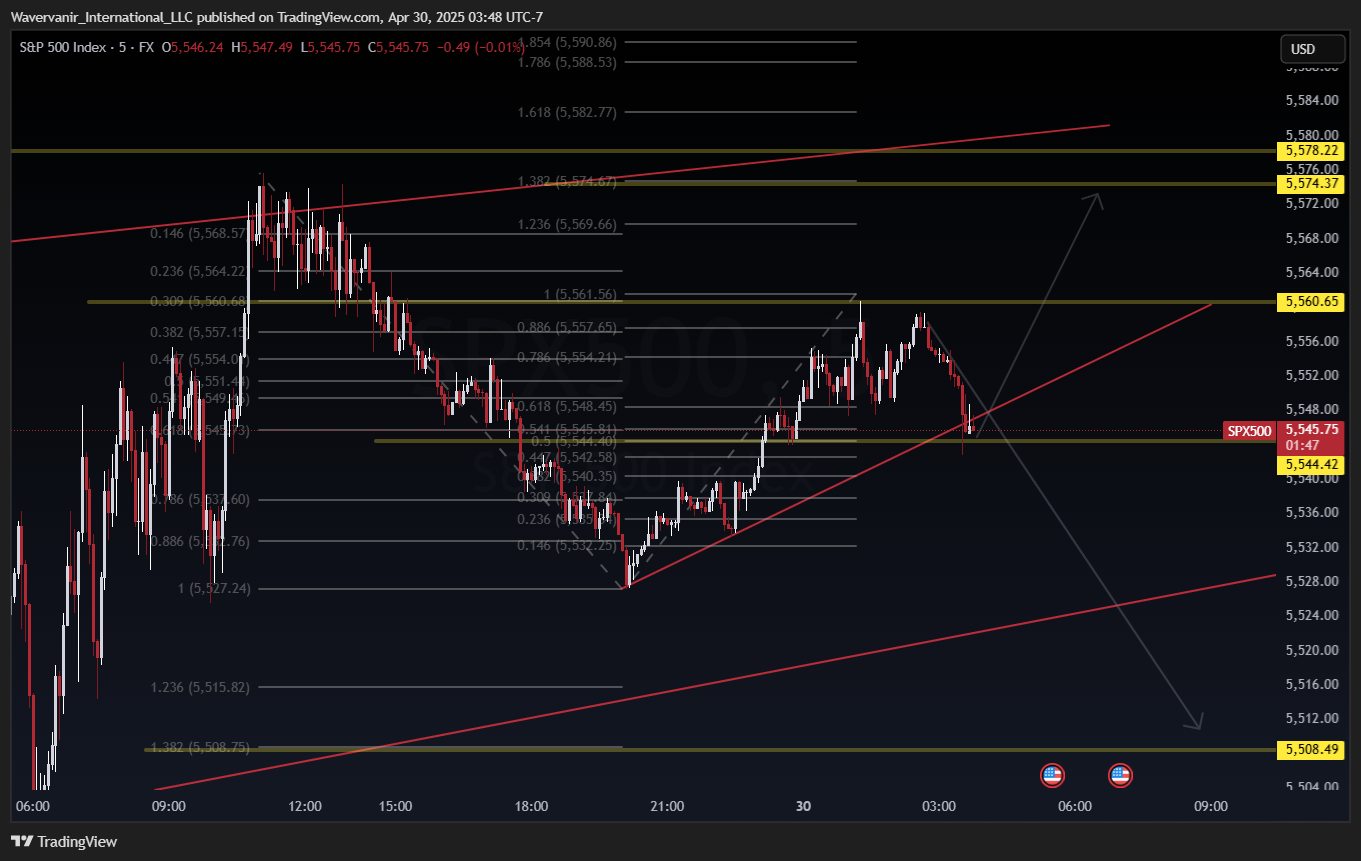Click the 15:00 time axis label
The height and width of the screenshot is (861, 1361).
[x=395, y=806]
